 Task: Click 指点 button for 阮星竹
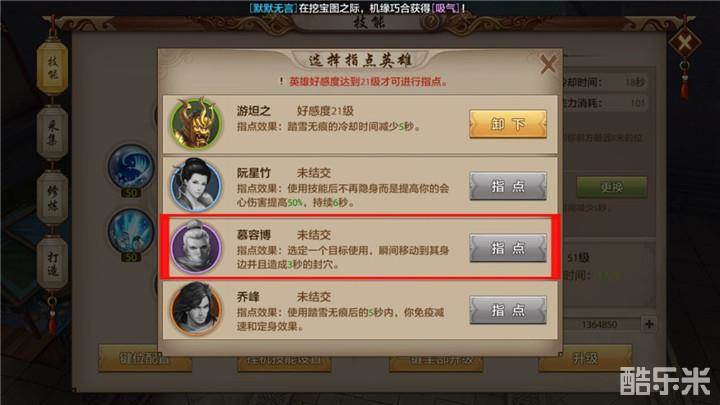pos(508,186)
